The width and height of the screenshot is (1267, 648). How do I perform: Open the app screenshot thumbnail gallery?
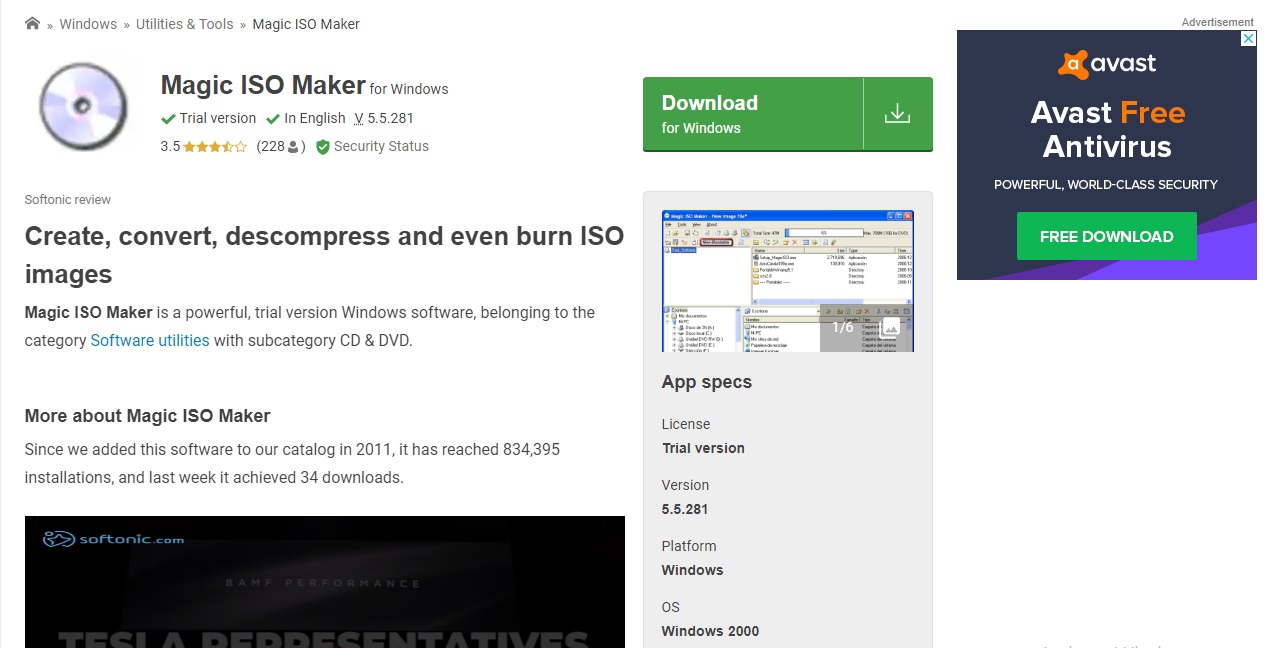[788, 281]
